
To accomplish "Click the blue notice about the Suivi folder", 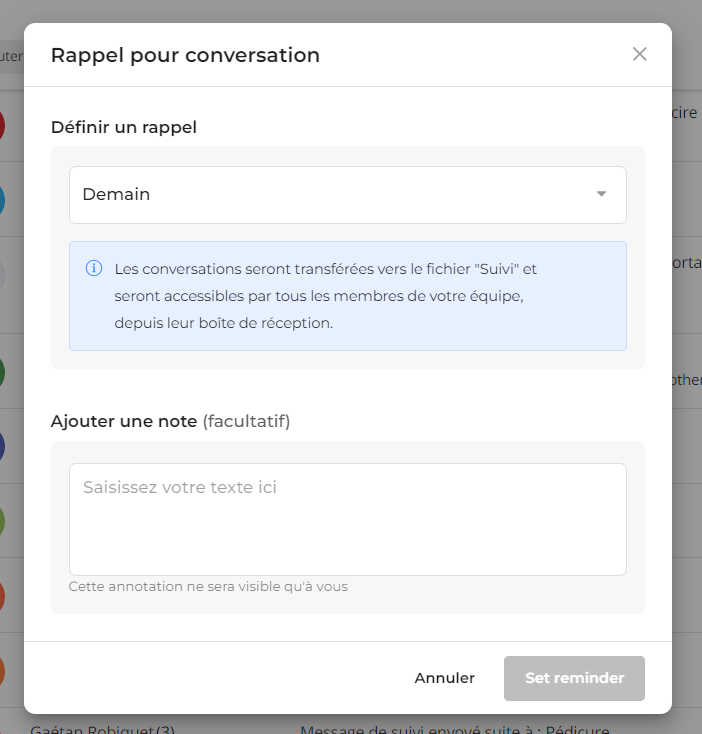I will click(x=348, y=296).
